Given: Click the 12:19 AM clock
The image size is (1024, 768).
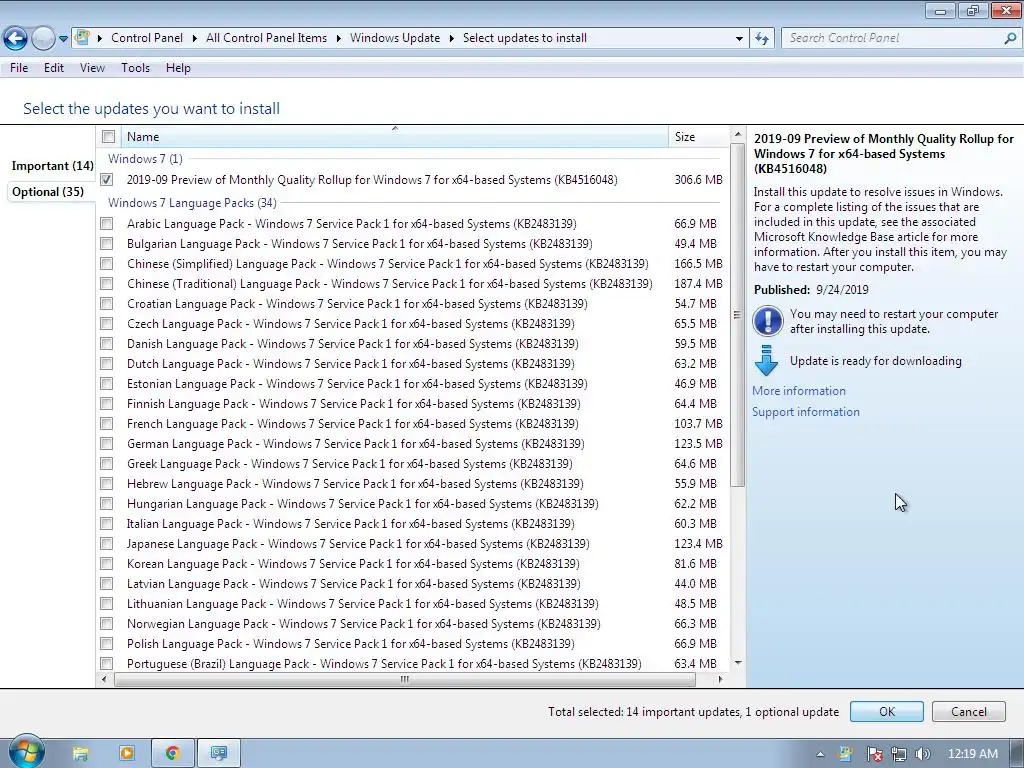Looking at the screenshot, I should [972, 754].
